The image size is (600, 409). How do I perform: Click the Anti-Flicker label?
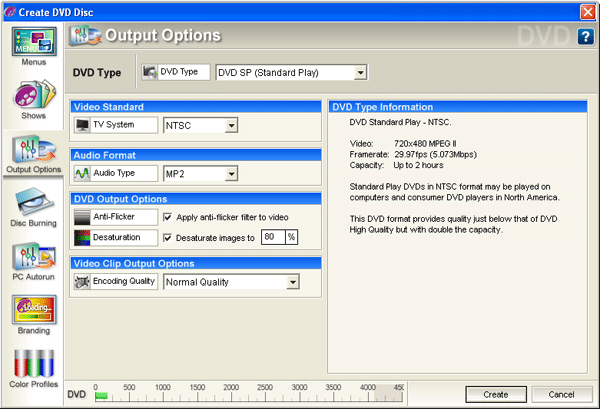[114, 217]
